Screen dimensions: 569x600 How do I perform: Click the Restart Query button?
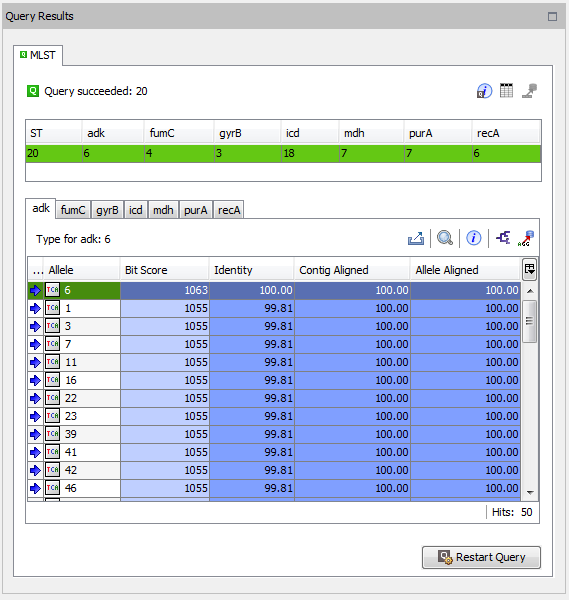[481, 557]
